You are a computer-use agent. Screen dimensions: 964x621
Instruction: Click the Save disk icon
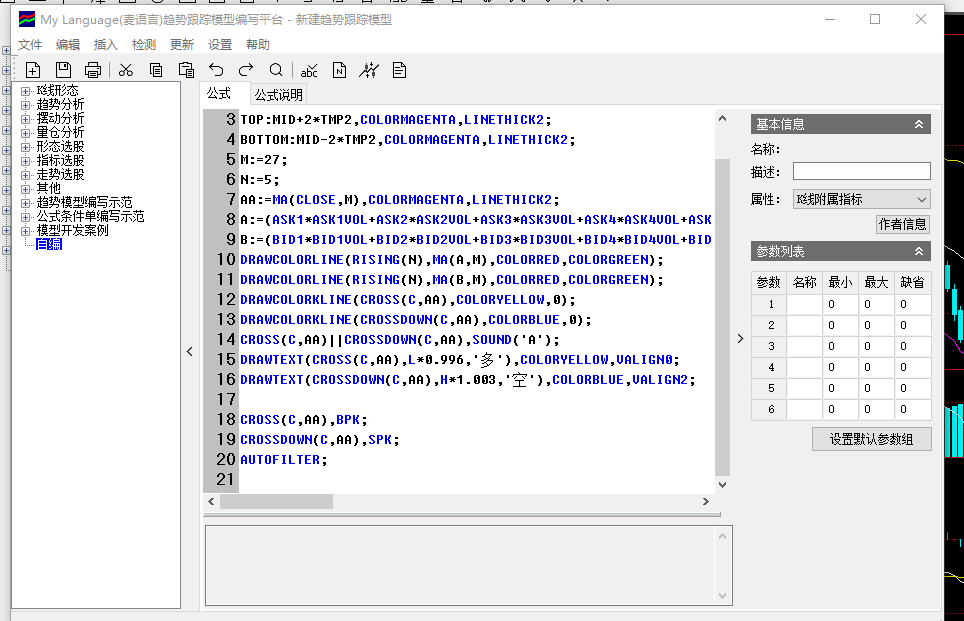[x=63, y=70]
